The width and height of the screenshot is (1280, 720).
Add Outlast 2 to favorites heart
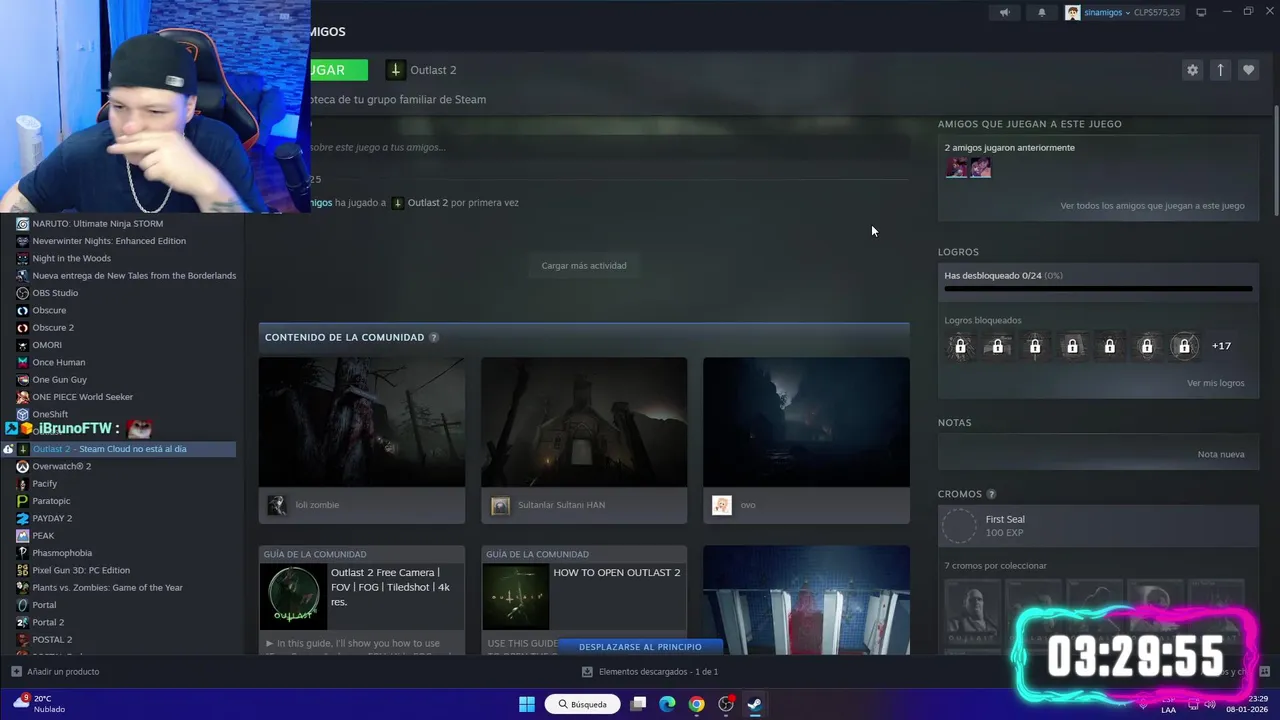click(x=1248, y=70)
